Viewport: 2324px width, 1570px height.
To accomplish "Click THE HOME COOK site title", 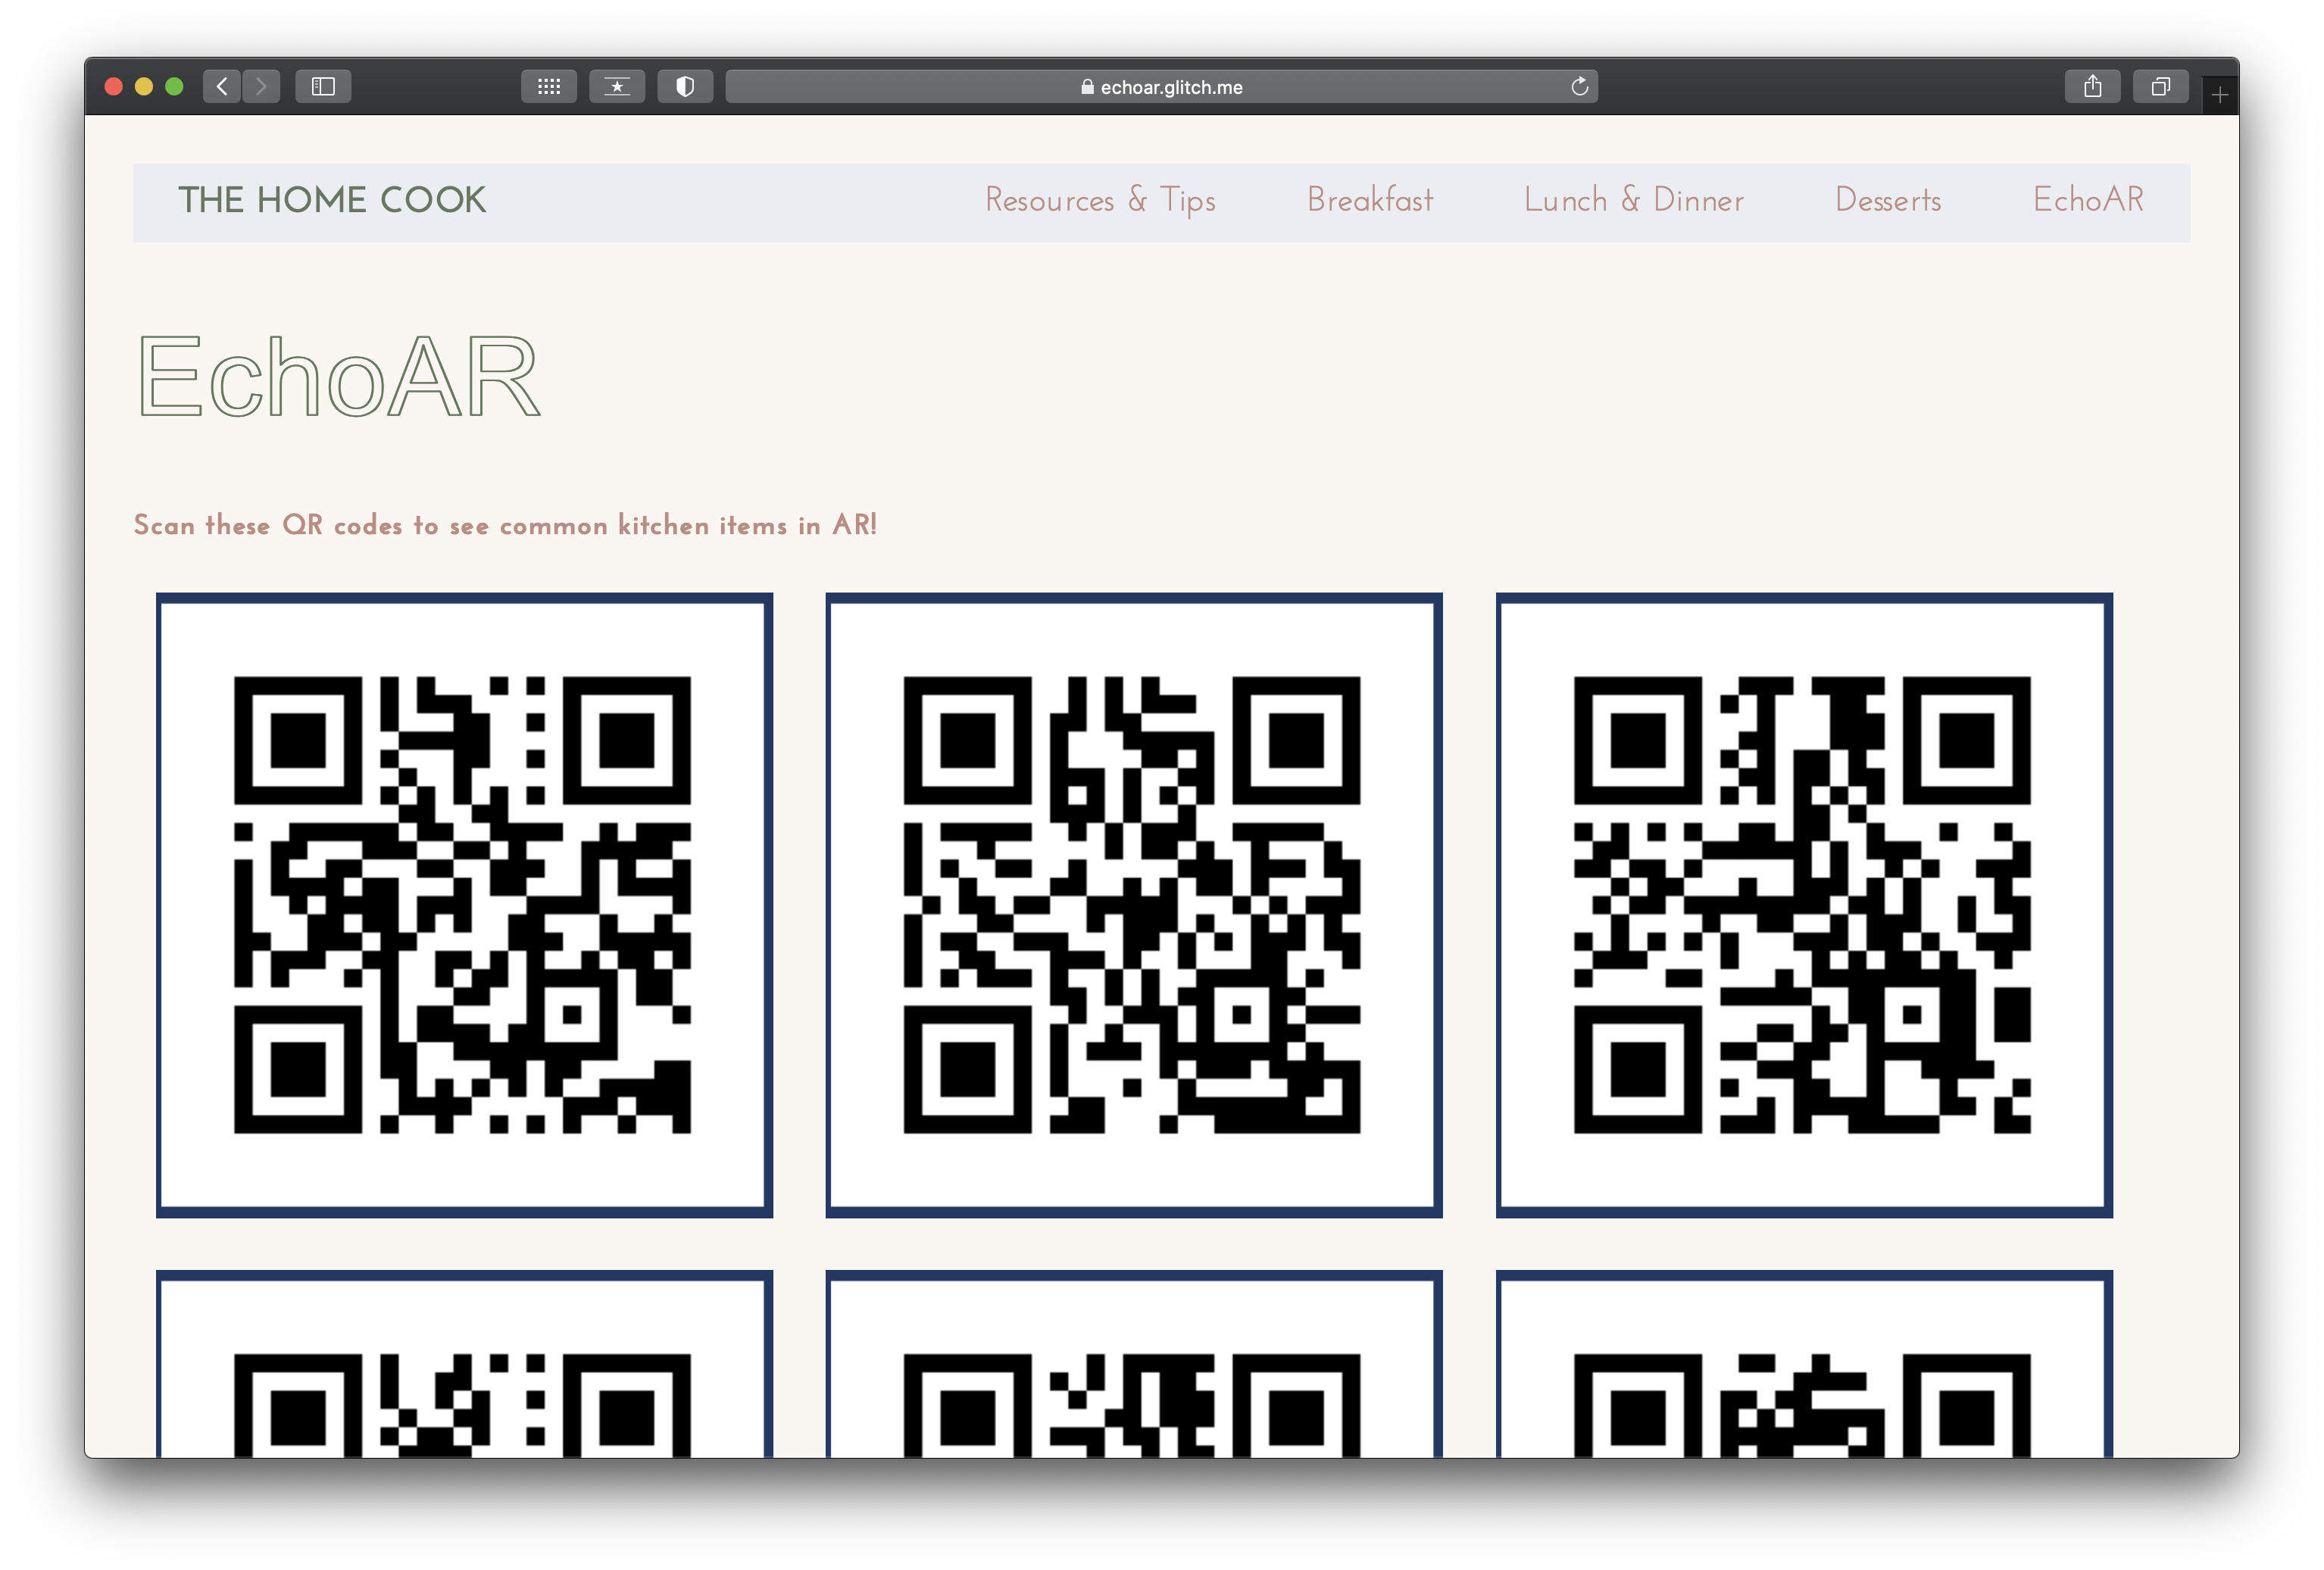I will tap(332, 200).
